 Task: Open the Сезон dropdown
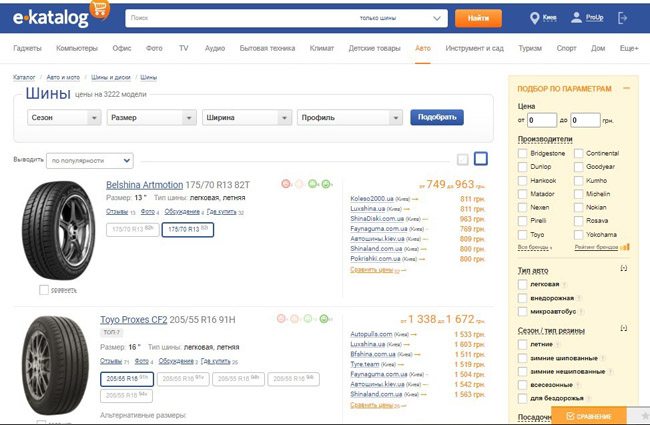point(64,118)
